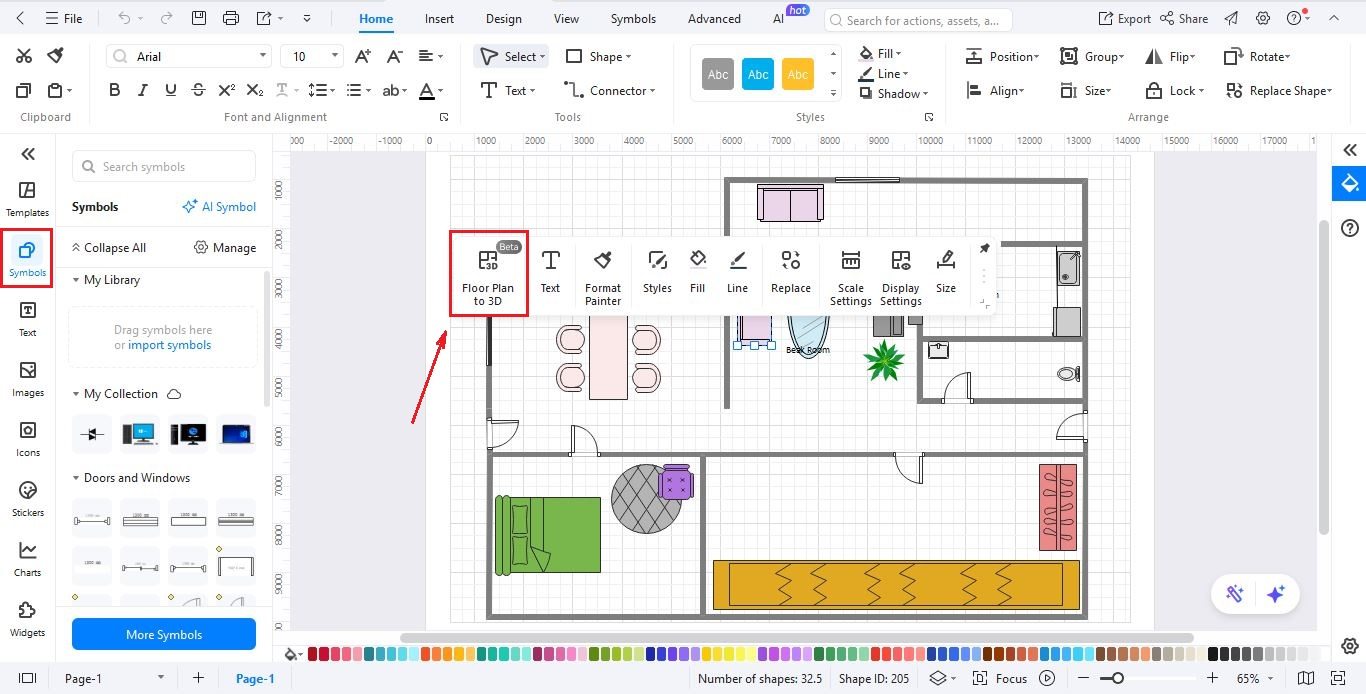The width and height of the screenshot is (1366, 694).
Task: Open the Shape tool dropdown
Action: [598, 56]
